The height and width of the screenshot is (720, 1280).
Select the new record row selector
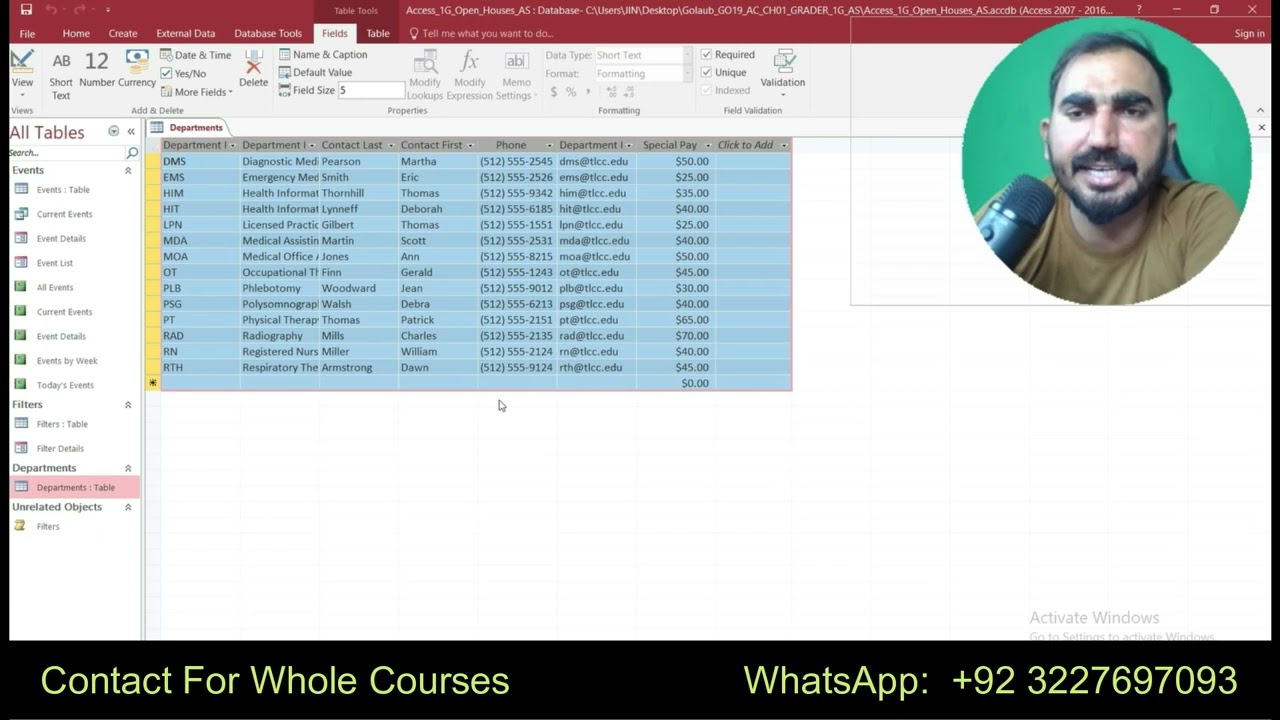(153, 383)
